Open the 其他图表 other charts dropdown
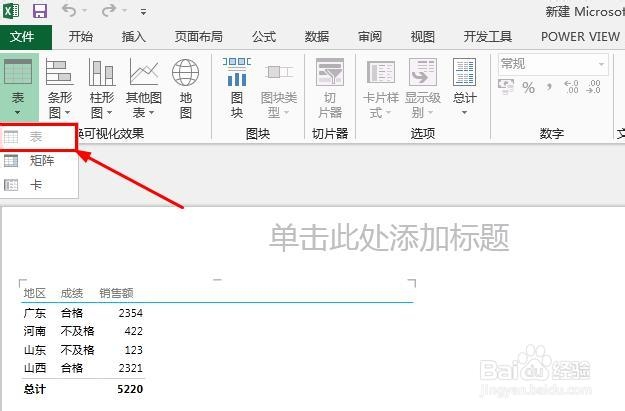The width and height of the screenshot is (625, 411). (144, 88)
